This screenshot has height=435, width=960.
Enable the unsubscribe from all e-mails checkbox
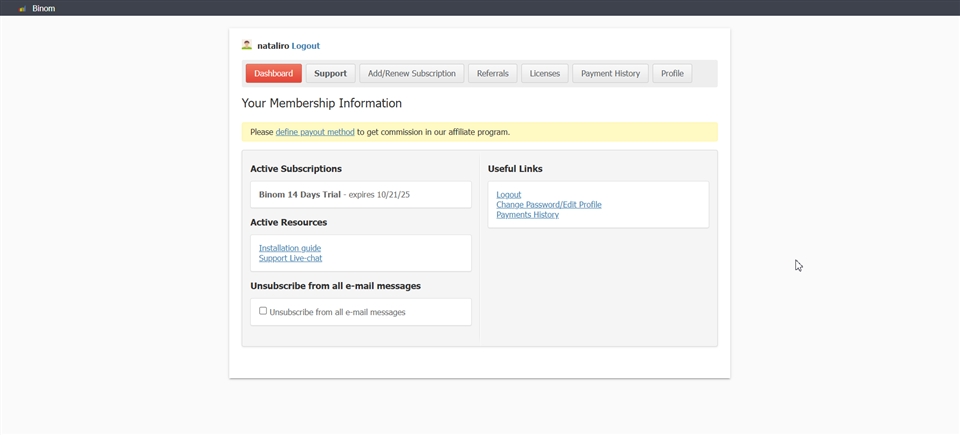click(263, 311)
